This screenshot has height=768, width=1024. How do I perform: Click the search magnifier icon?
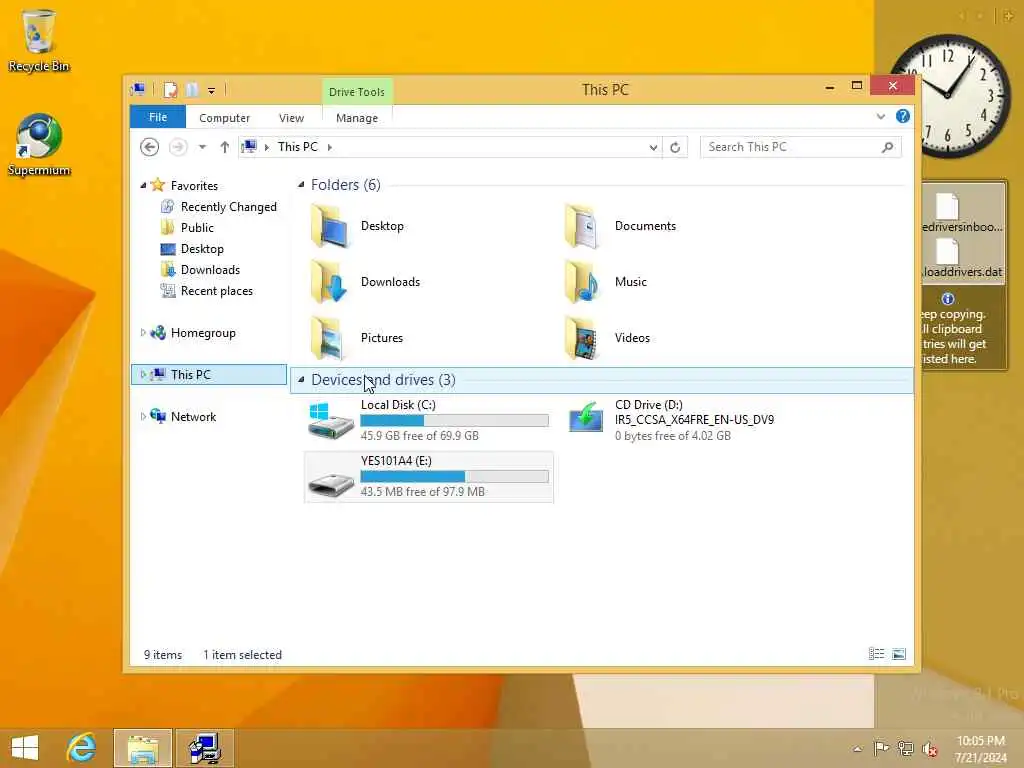click(x=887, y=147)
